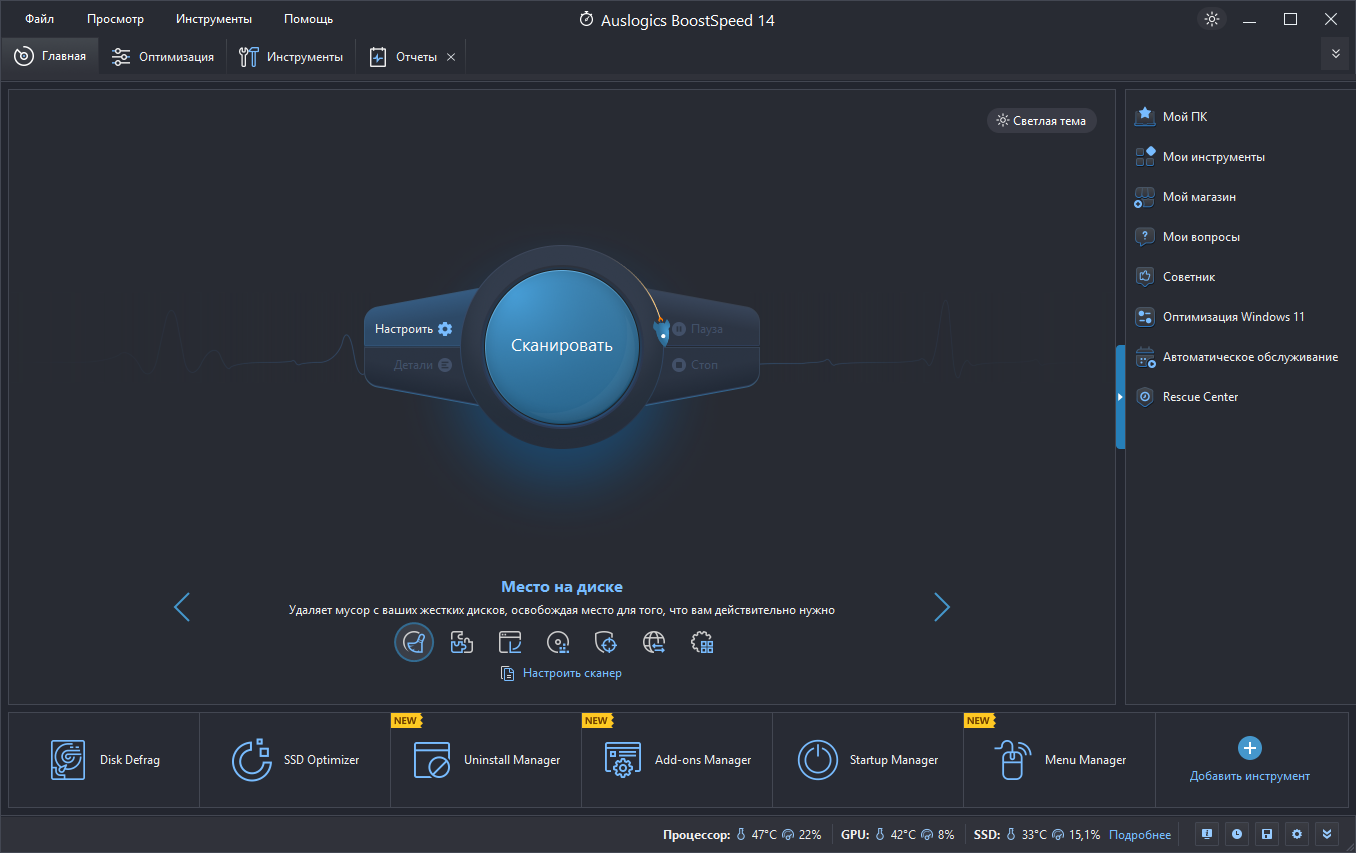Click the Детали button

(422, 365)
